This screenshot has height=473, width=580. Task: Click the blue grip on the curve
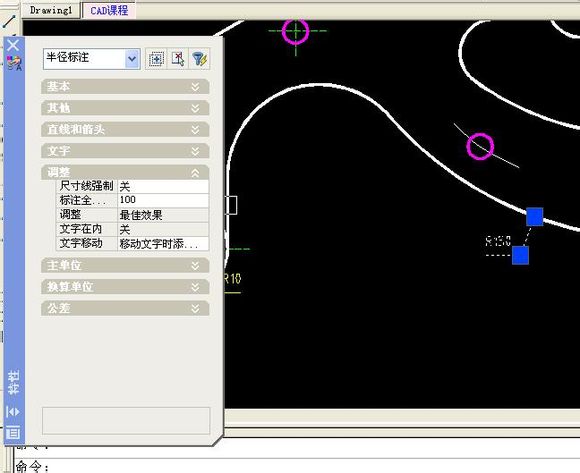[535, 216]
